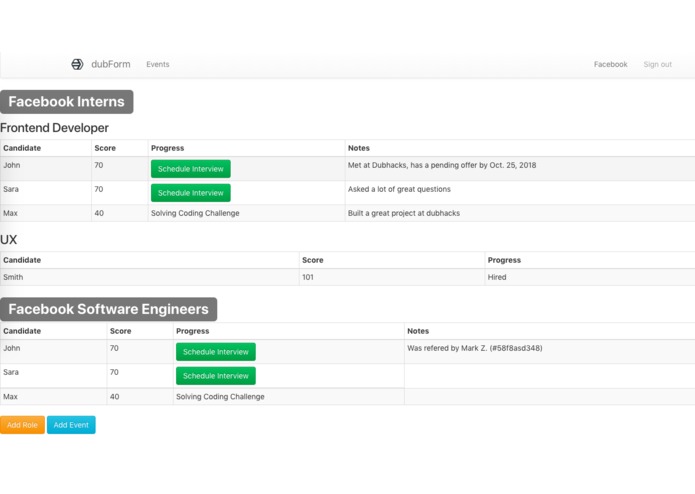This screenshot has height=494, width=695.
Task: Click Max in the Frontend Developer table
Action: pyautogui.click(x=10, y=213)
